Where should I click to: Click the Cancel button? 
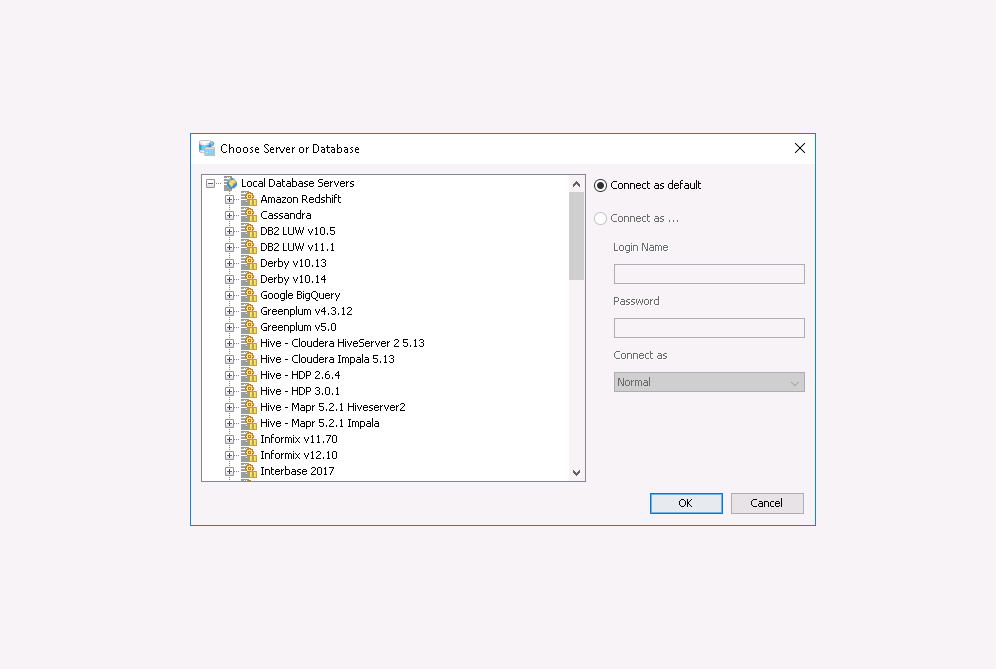tap(767, 503)
